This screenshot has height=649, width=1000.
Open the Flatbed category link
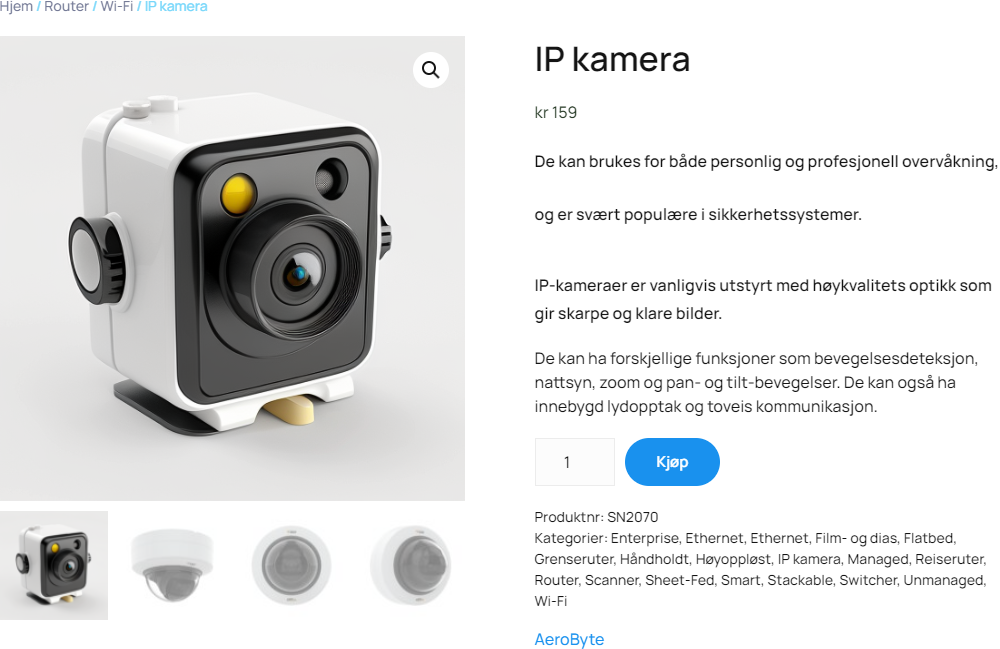929,538
